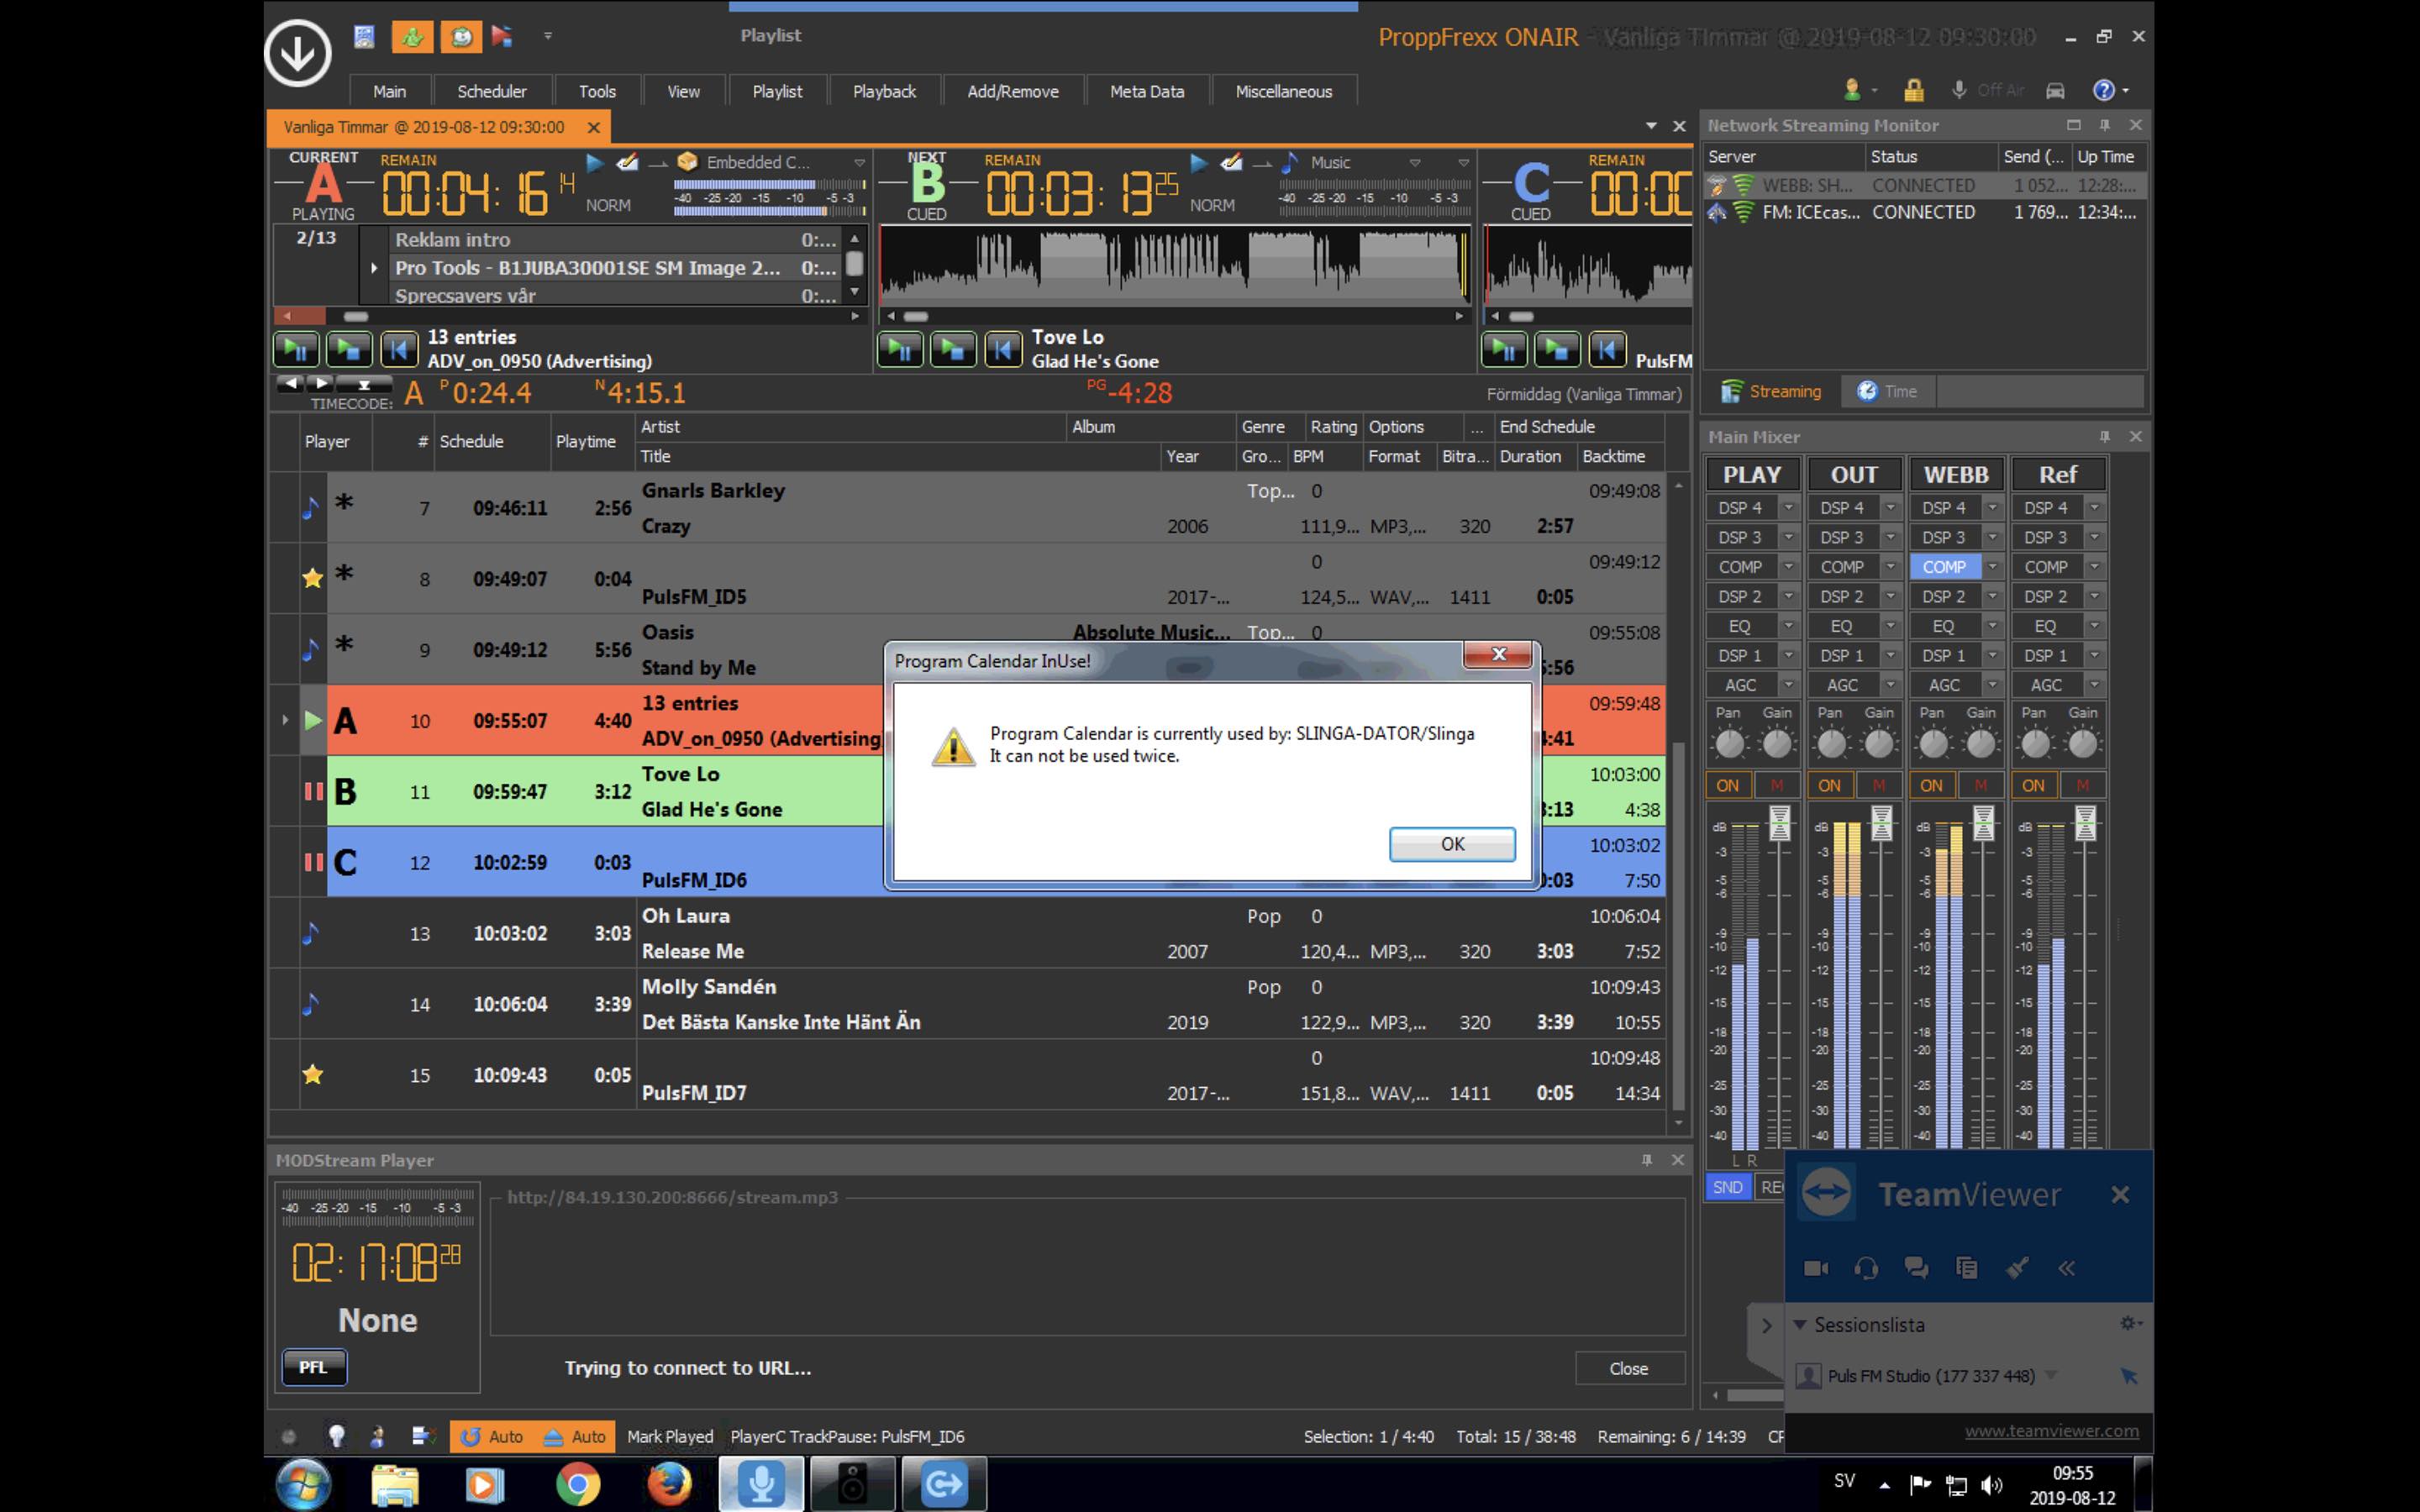Click the padlock lock icon
Image resolution: width=2420 pixels, height=1512 pixels.
(1913, 91)
